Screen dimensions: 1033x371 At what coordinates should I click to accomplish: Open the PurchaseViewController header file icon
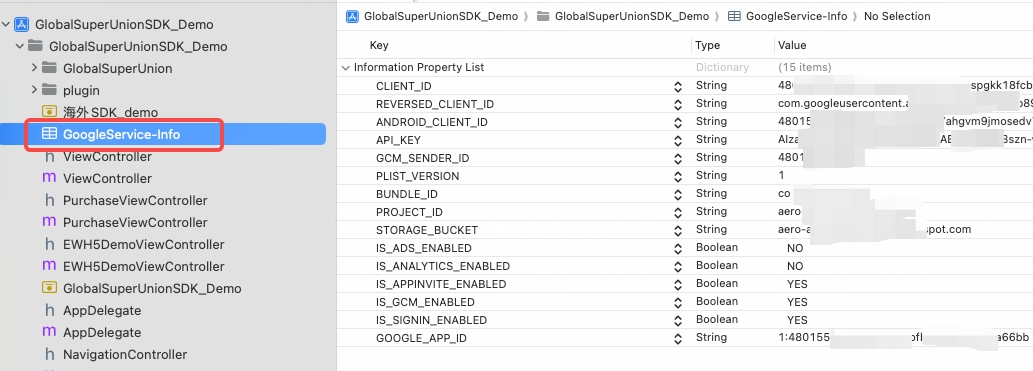(x=49, y=200)
